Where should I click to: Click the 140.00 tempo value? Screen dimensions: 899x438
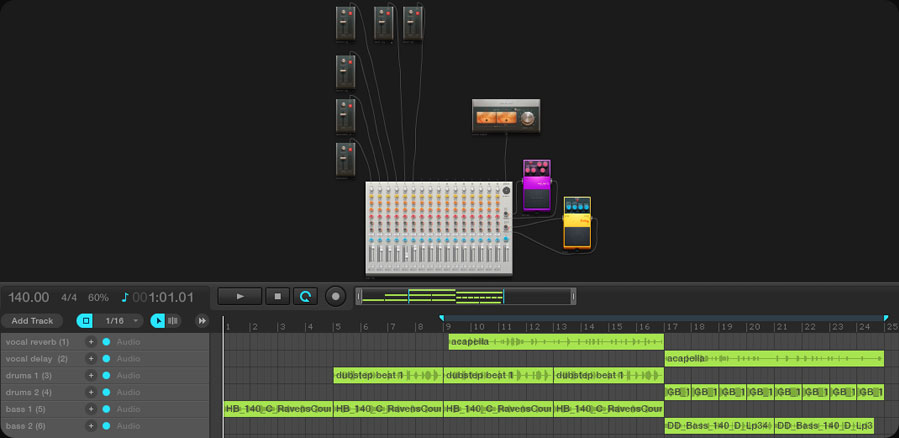tap(29, 298)
